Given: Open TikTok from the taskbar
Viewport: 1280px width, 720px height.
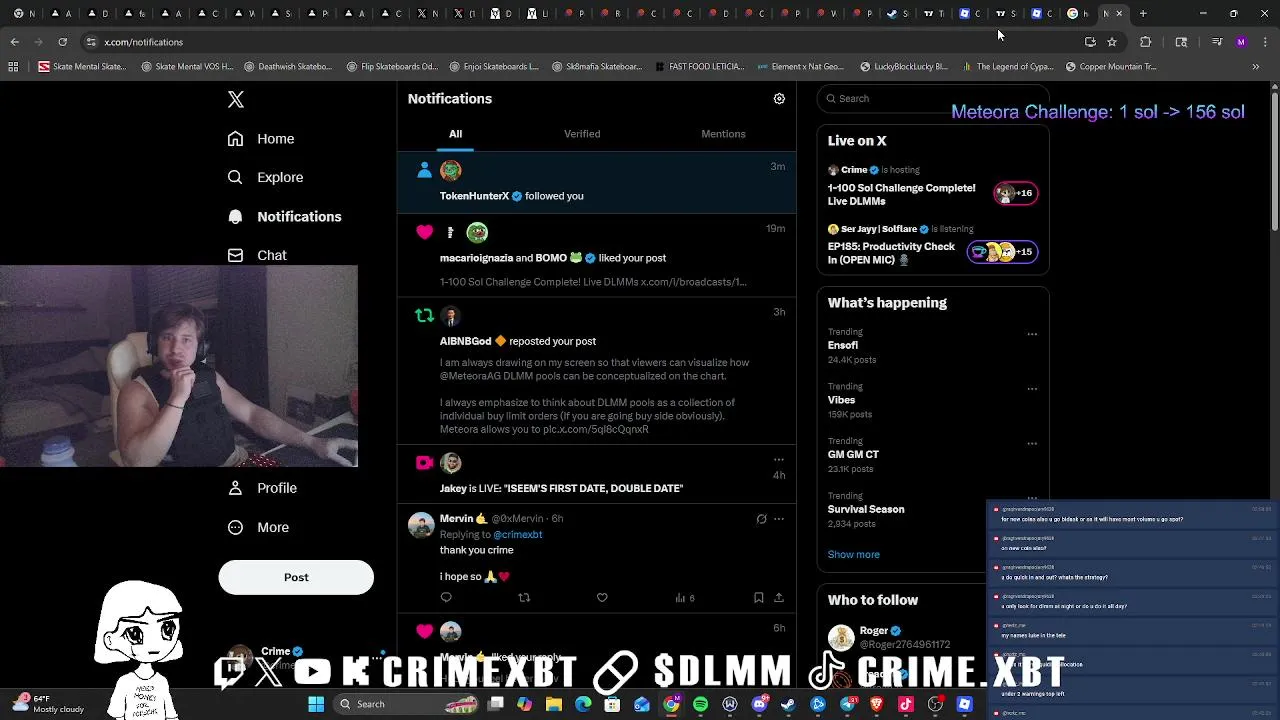Looking at the screenshot, I should click(x=906, y=704).
